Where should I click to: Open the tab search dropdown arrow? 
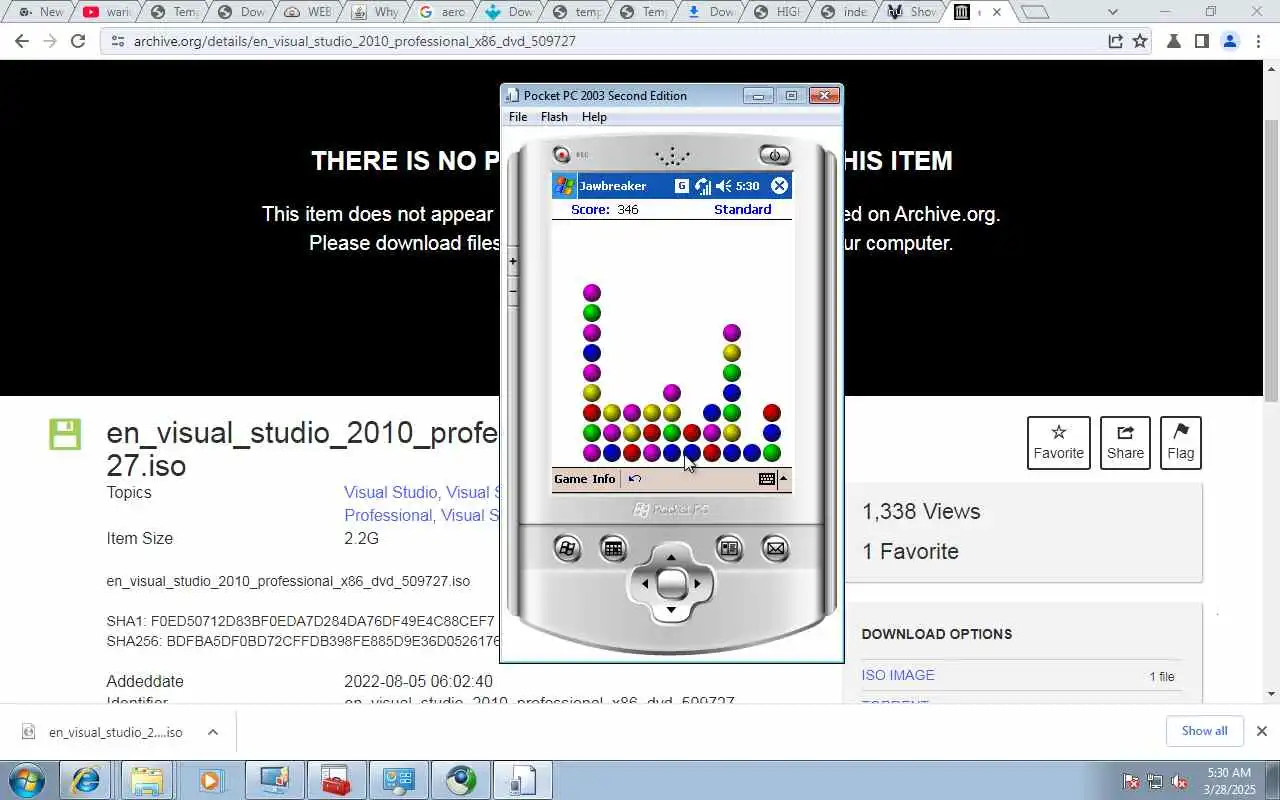click(x=1113, y=12)
